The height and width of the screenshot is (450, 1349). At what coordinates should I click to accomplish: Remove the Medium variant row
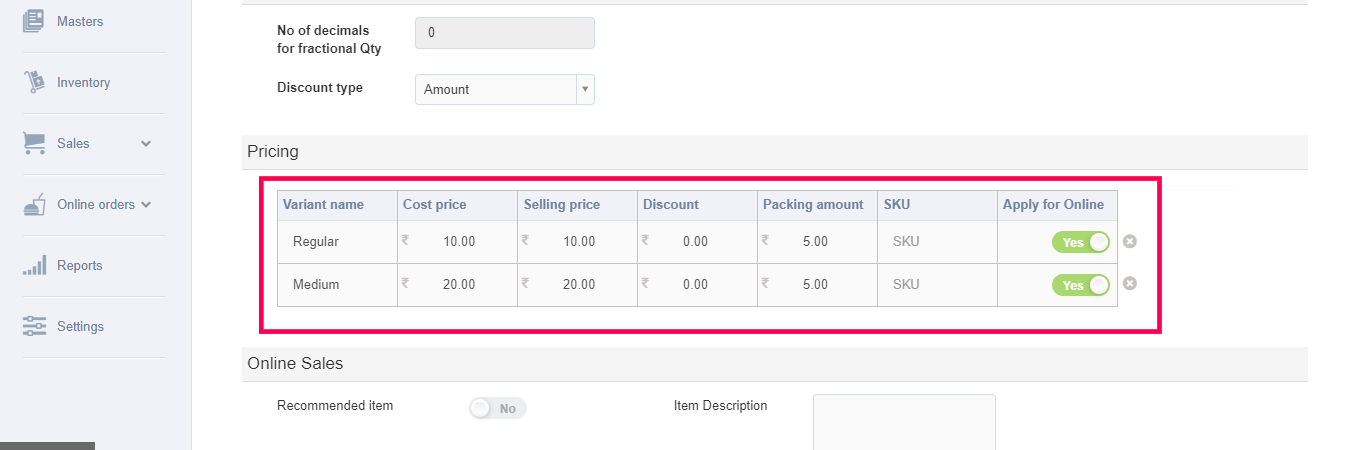click(x=1130, y=284)
